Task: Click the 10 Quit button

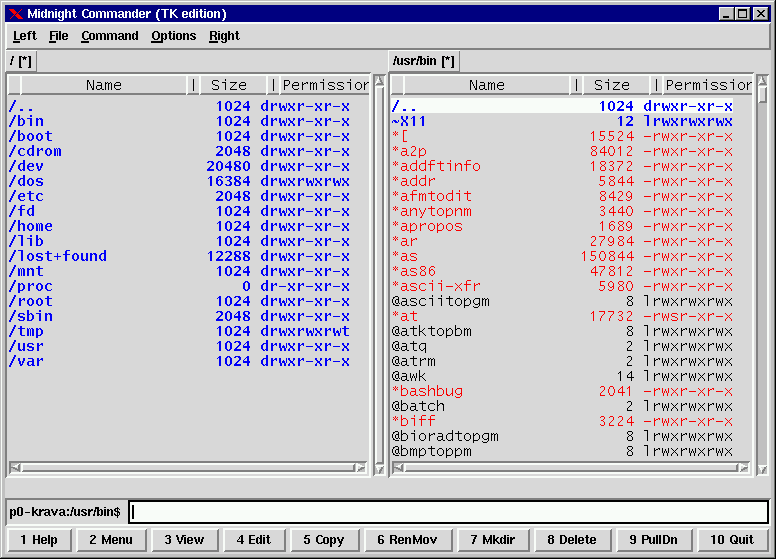Action: [731, 540]
